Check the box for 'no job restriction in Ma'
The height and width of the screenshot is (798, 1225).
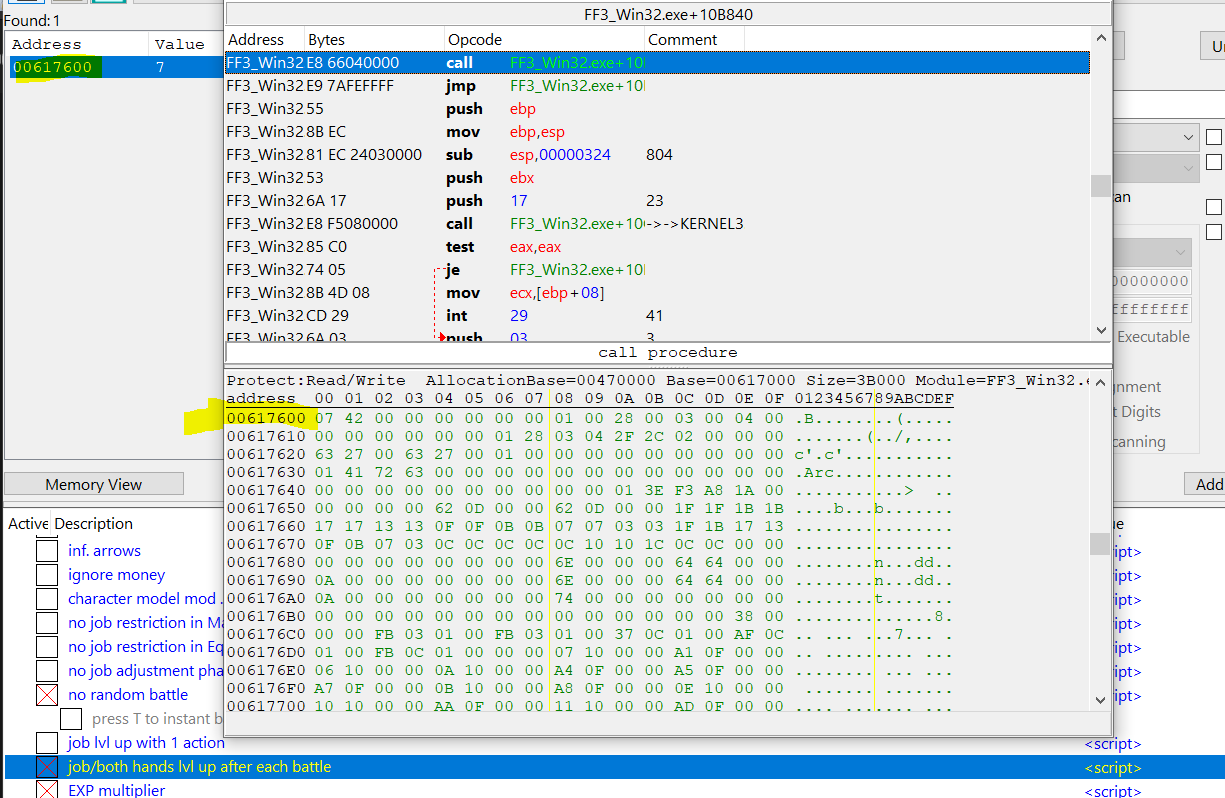click(47, 623)
